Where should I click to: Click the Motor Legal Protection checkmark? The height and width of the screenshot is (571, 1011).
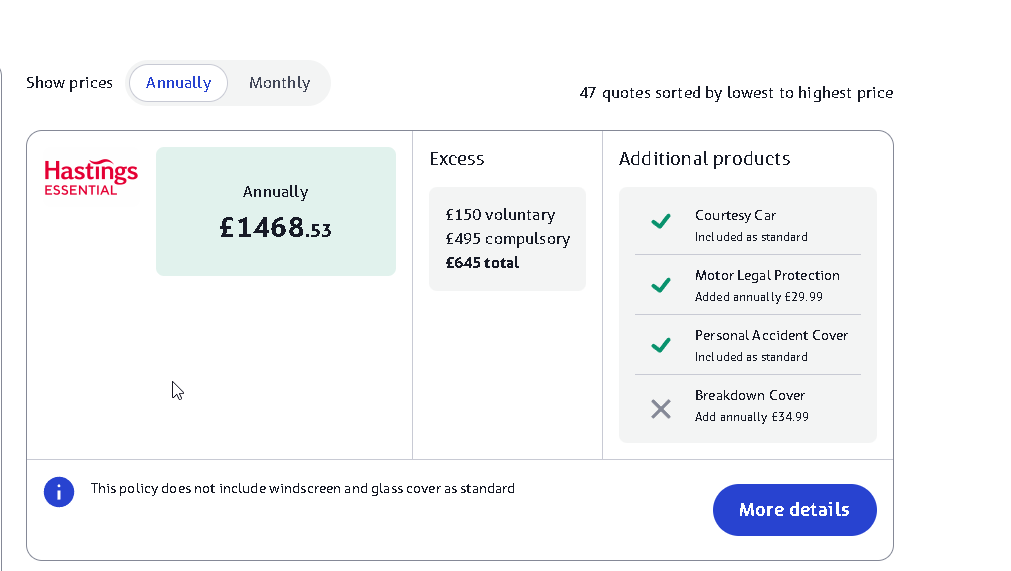click(x=660, y=285)
